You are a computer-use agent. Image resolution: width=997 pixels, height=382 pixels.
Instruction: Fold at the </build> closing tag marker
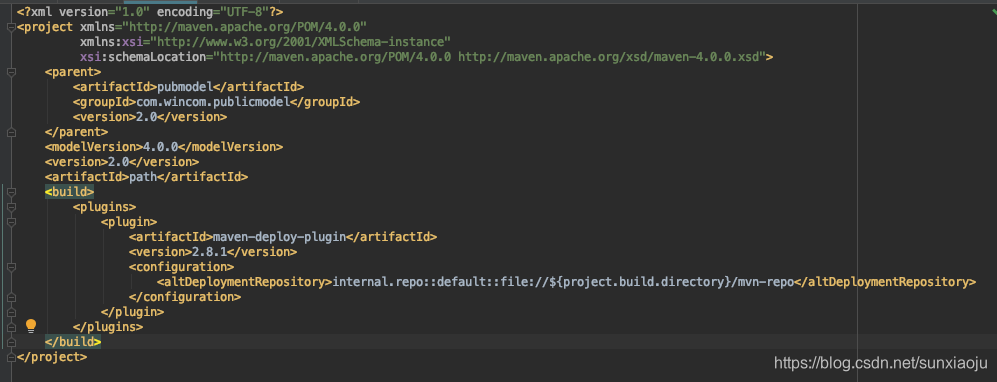point(11,342)
